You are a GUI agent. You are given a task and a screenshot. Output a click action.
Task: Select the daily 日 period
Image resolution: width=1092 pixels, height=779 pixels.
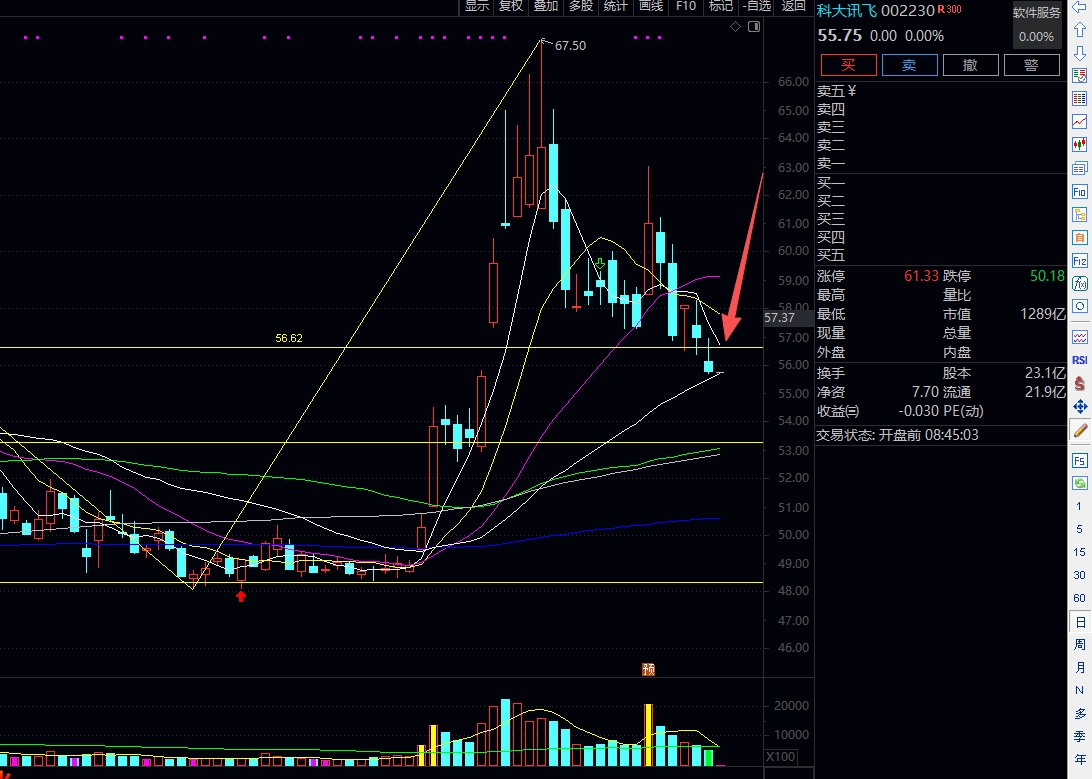(1080, 622)
